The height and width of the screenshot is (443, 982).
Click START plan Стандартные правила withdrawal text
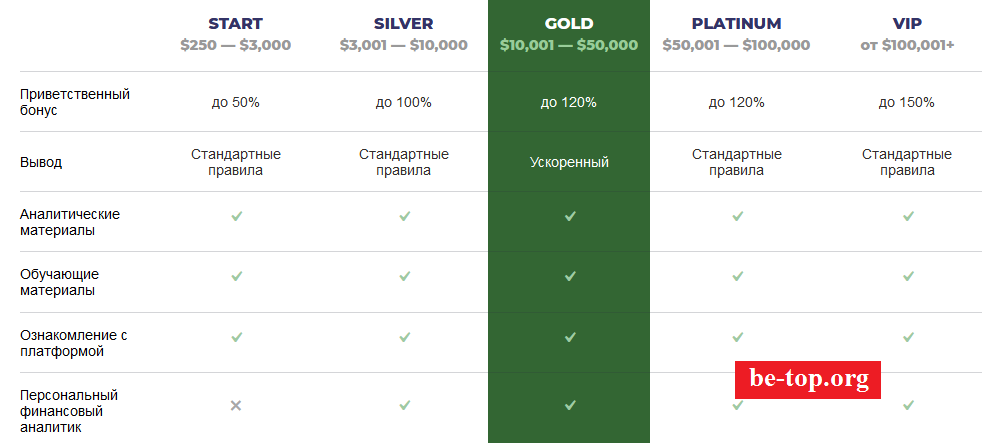236,162
